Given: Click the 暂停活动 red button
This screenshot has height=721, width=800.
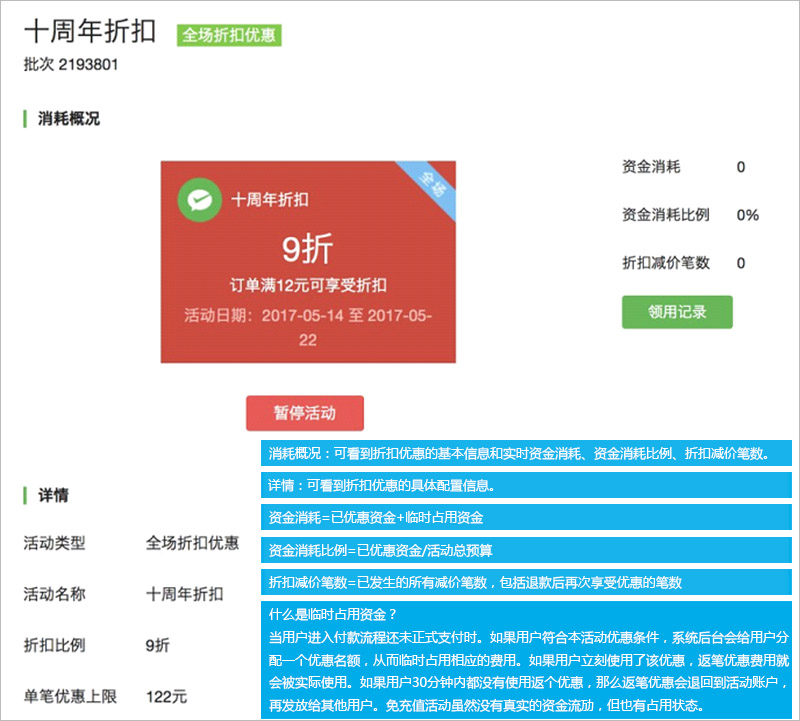Looking at the screenshot, I should tap(305, 413).
